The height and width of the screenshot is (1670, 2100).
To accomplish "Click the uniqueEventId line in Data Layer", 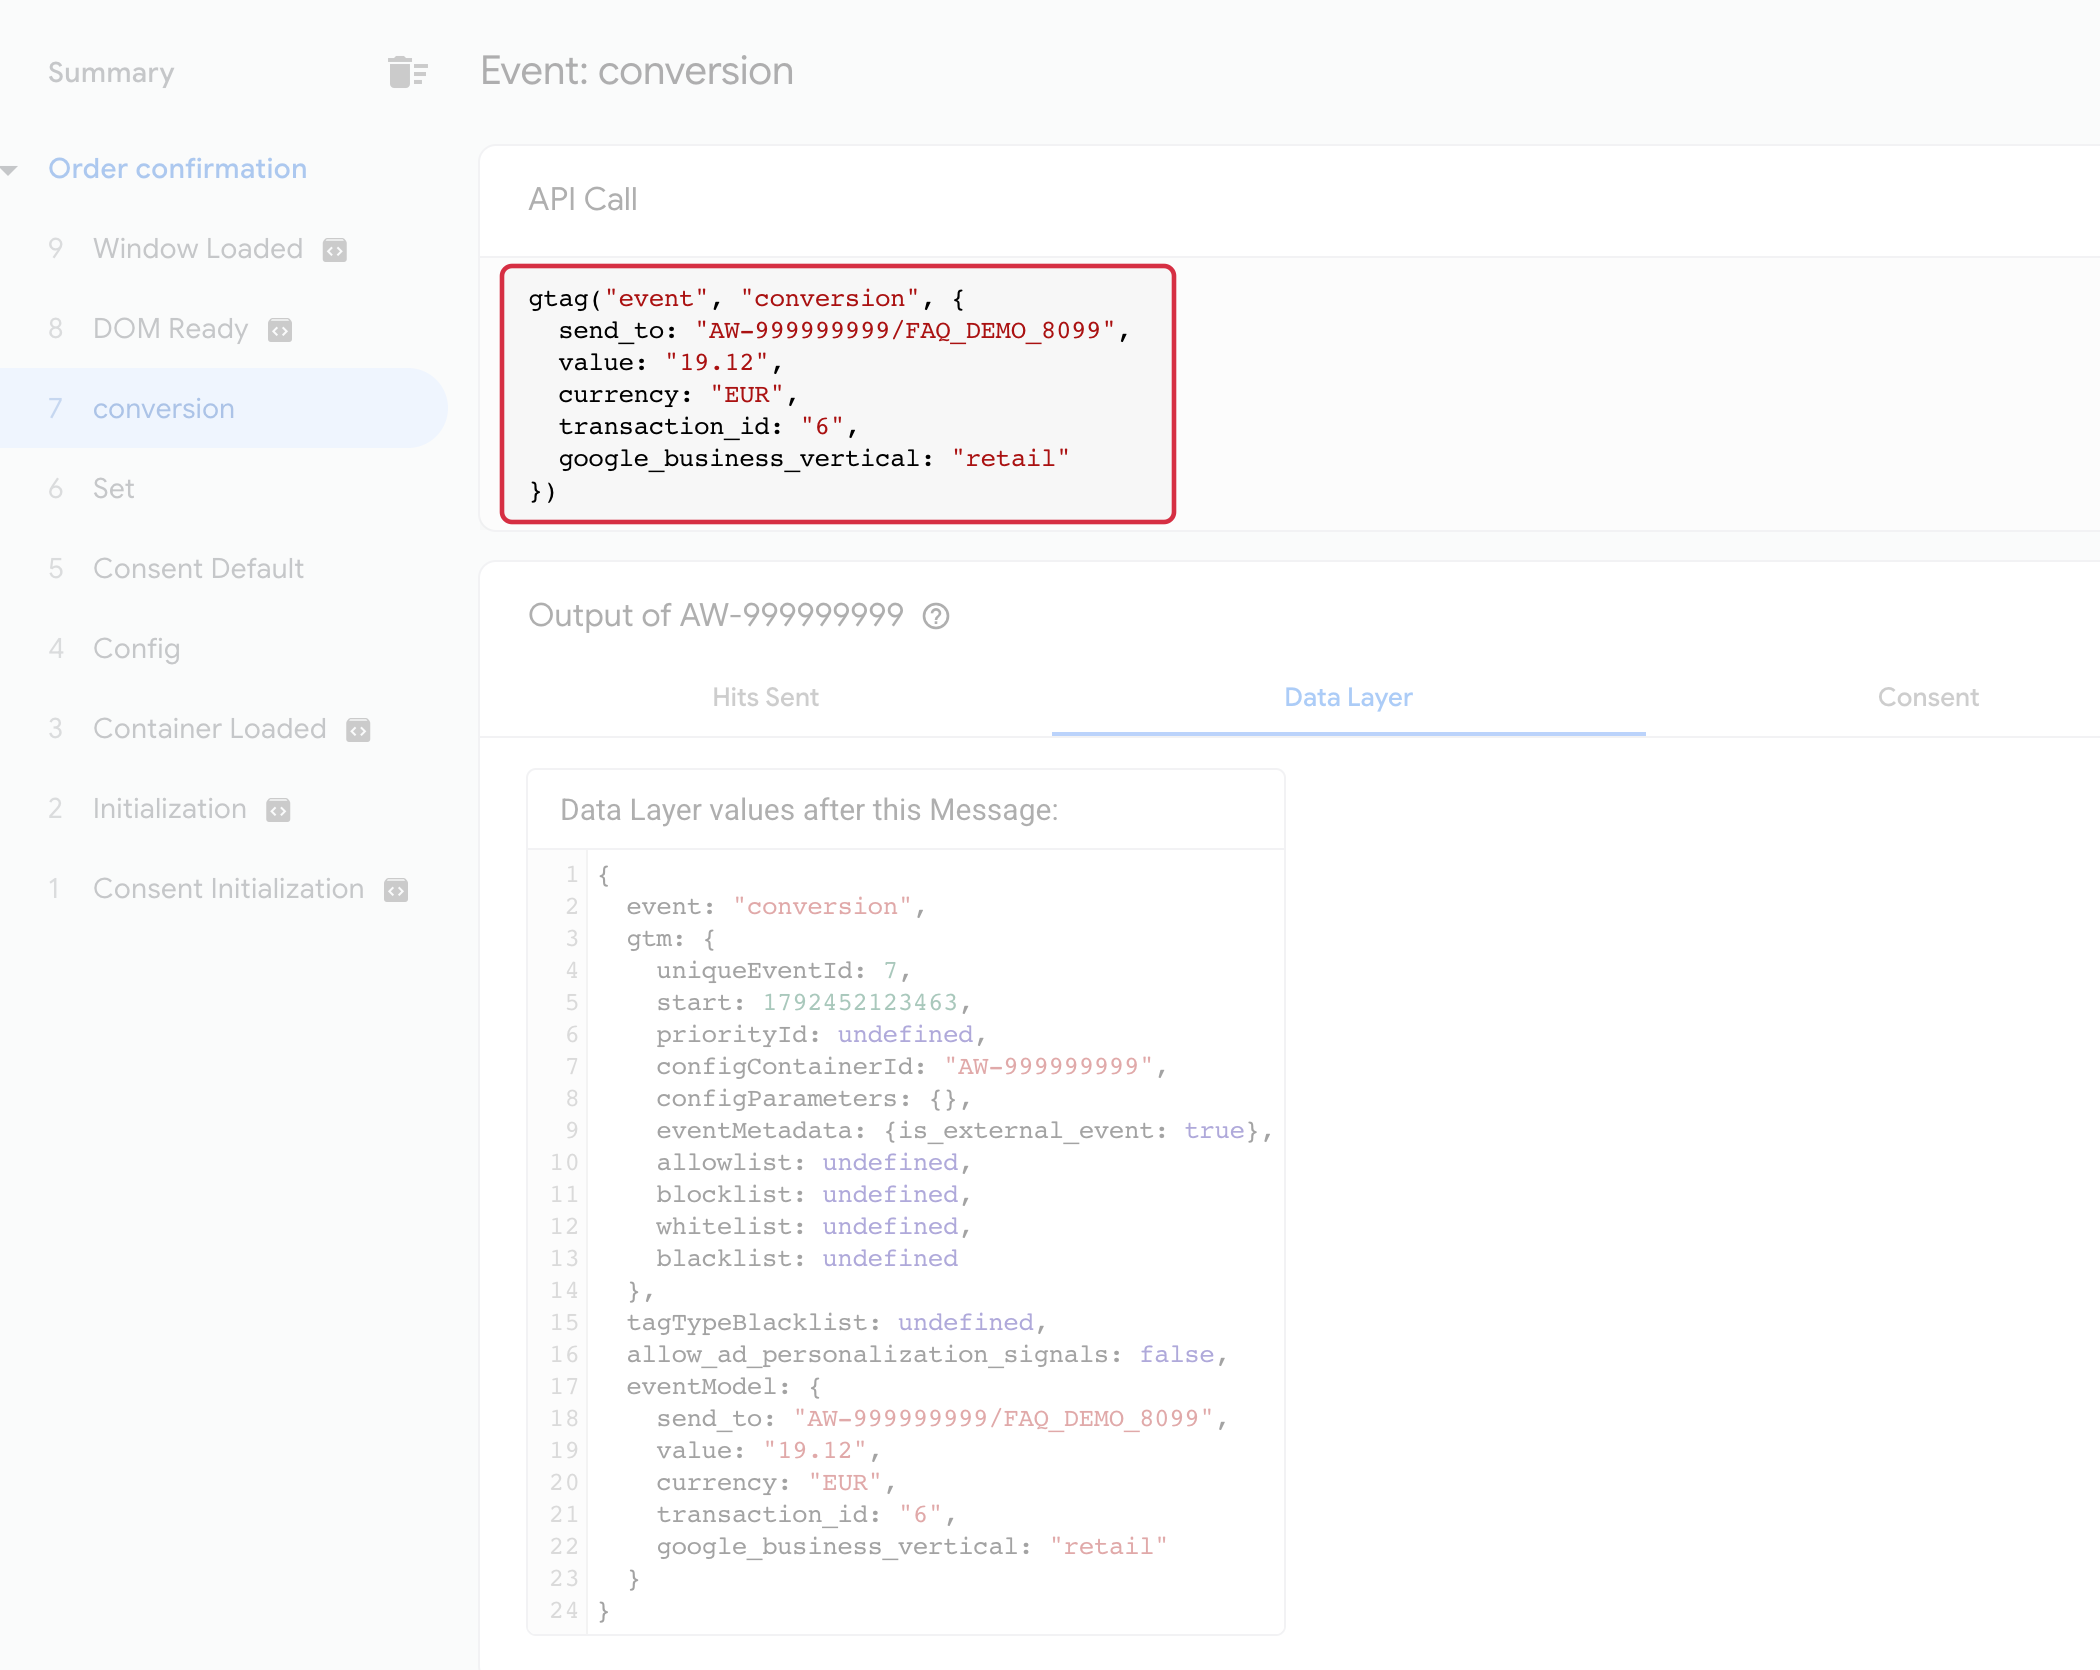I will 782,970.
